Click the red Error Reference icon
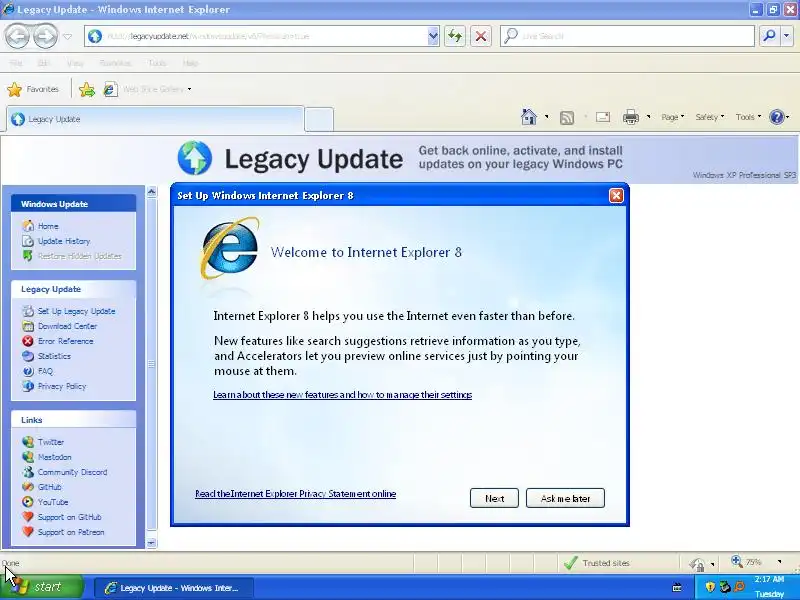The width and height of the screenshot is (800, 600). coord(28,341)
